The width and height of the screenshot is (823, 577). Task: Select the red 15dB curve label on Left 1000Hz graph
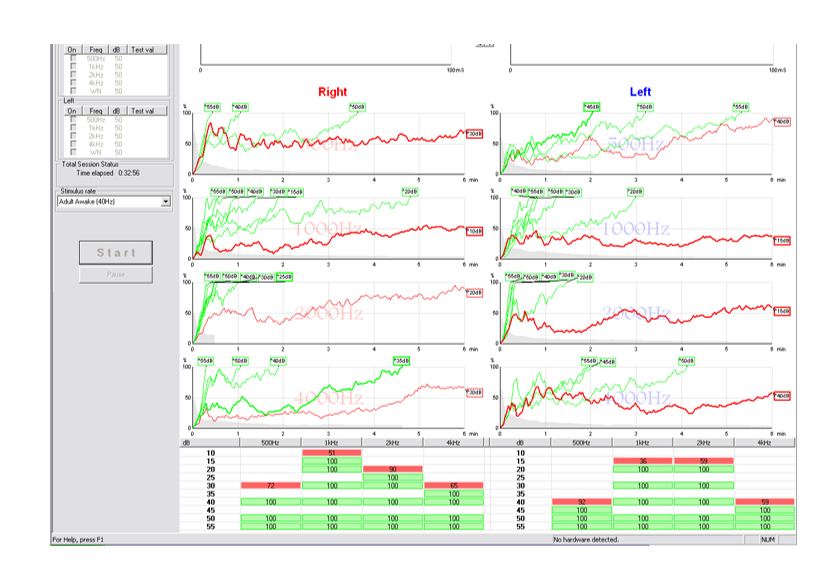(782, 241)
